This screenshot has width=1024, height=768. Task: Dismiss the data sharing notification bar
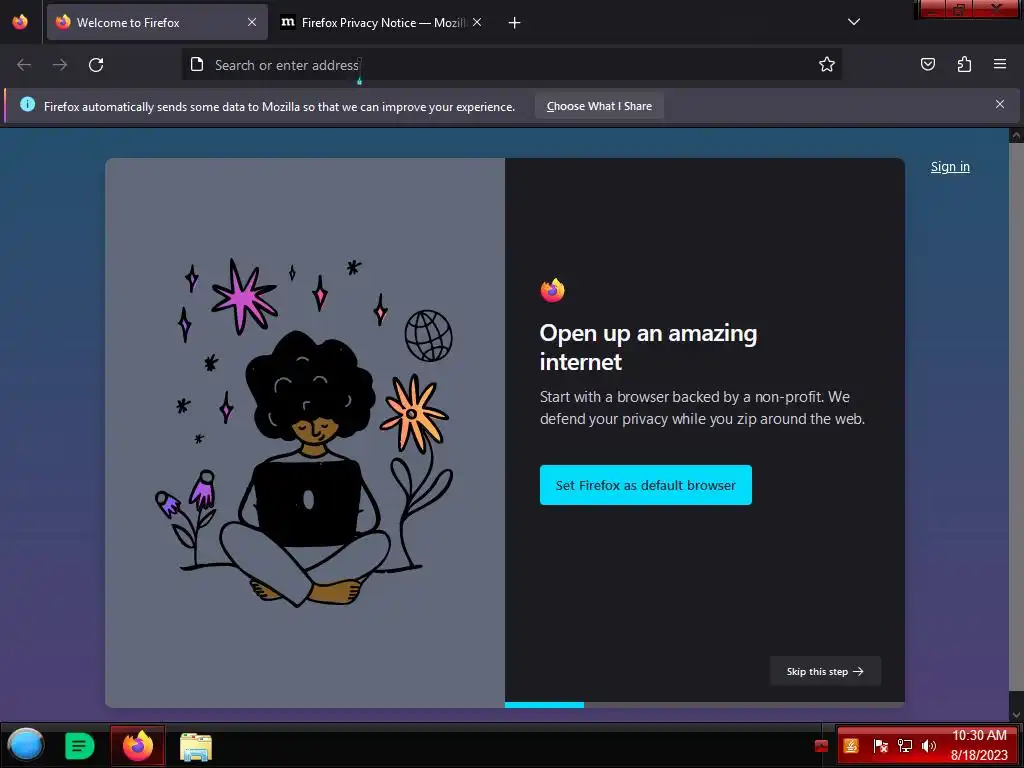tap(1000, 104)
